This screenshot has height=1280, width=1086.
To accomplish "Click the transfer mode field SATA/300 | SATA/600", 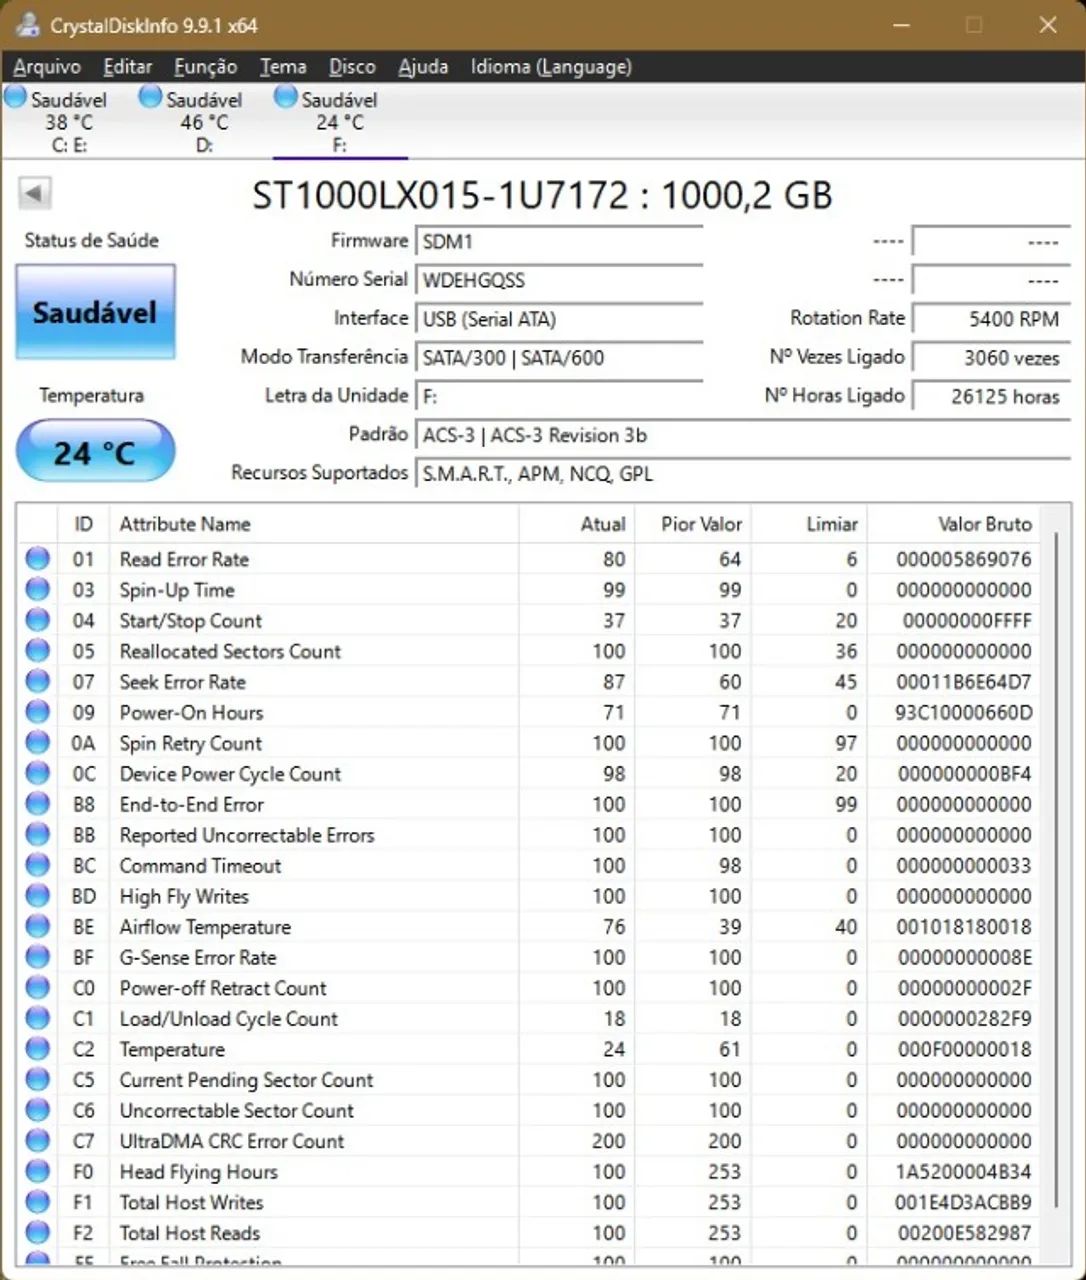I will point(559,358).
